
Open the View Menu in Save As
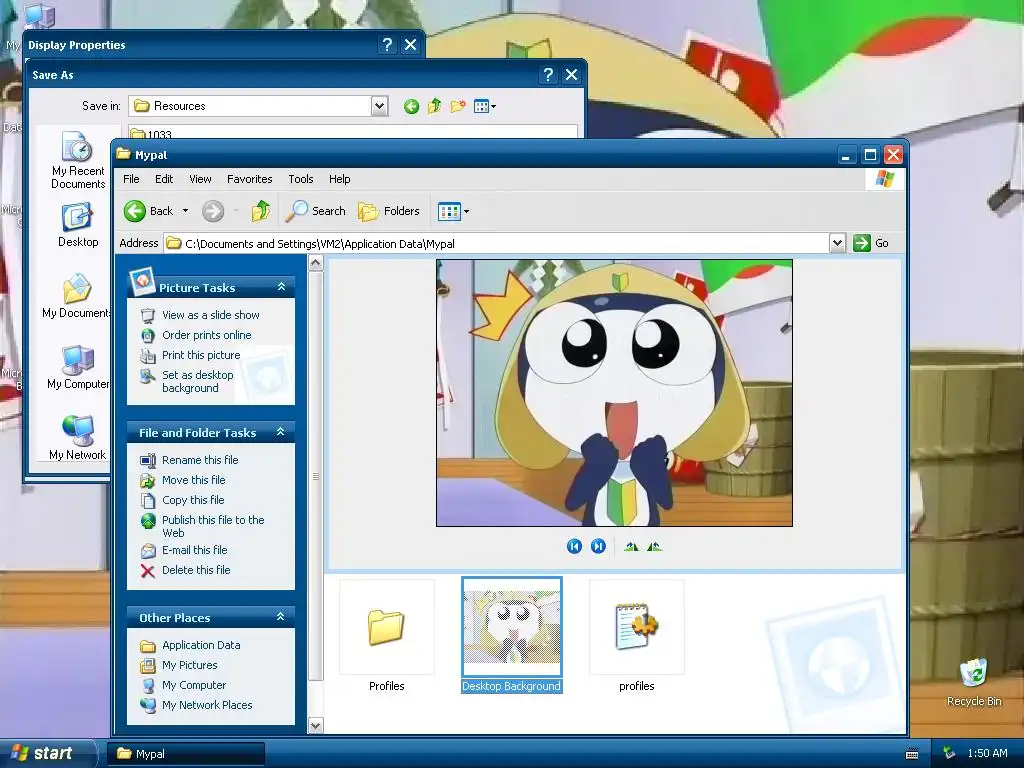click(485, 106)
